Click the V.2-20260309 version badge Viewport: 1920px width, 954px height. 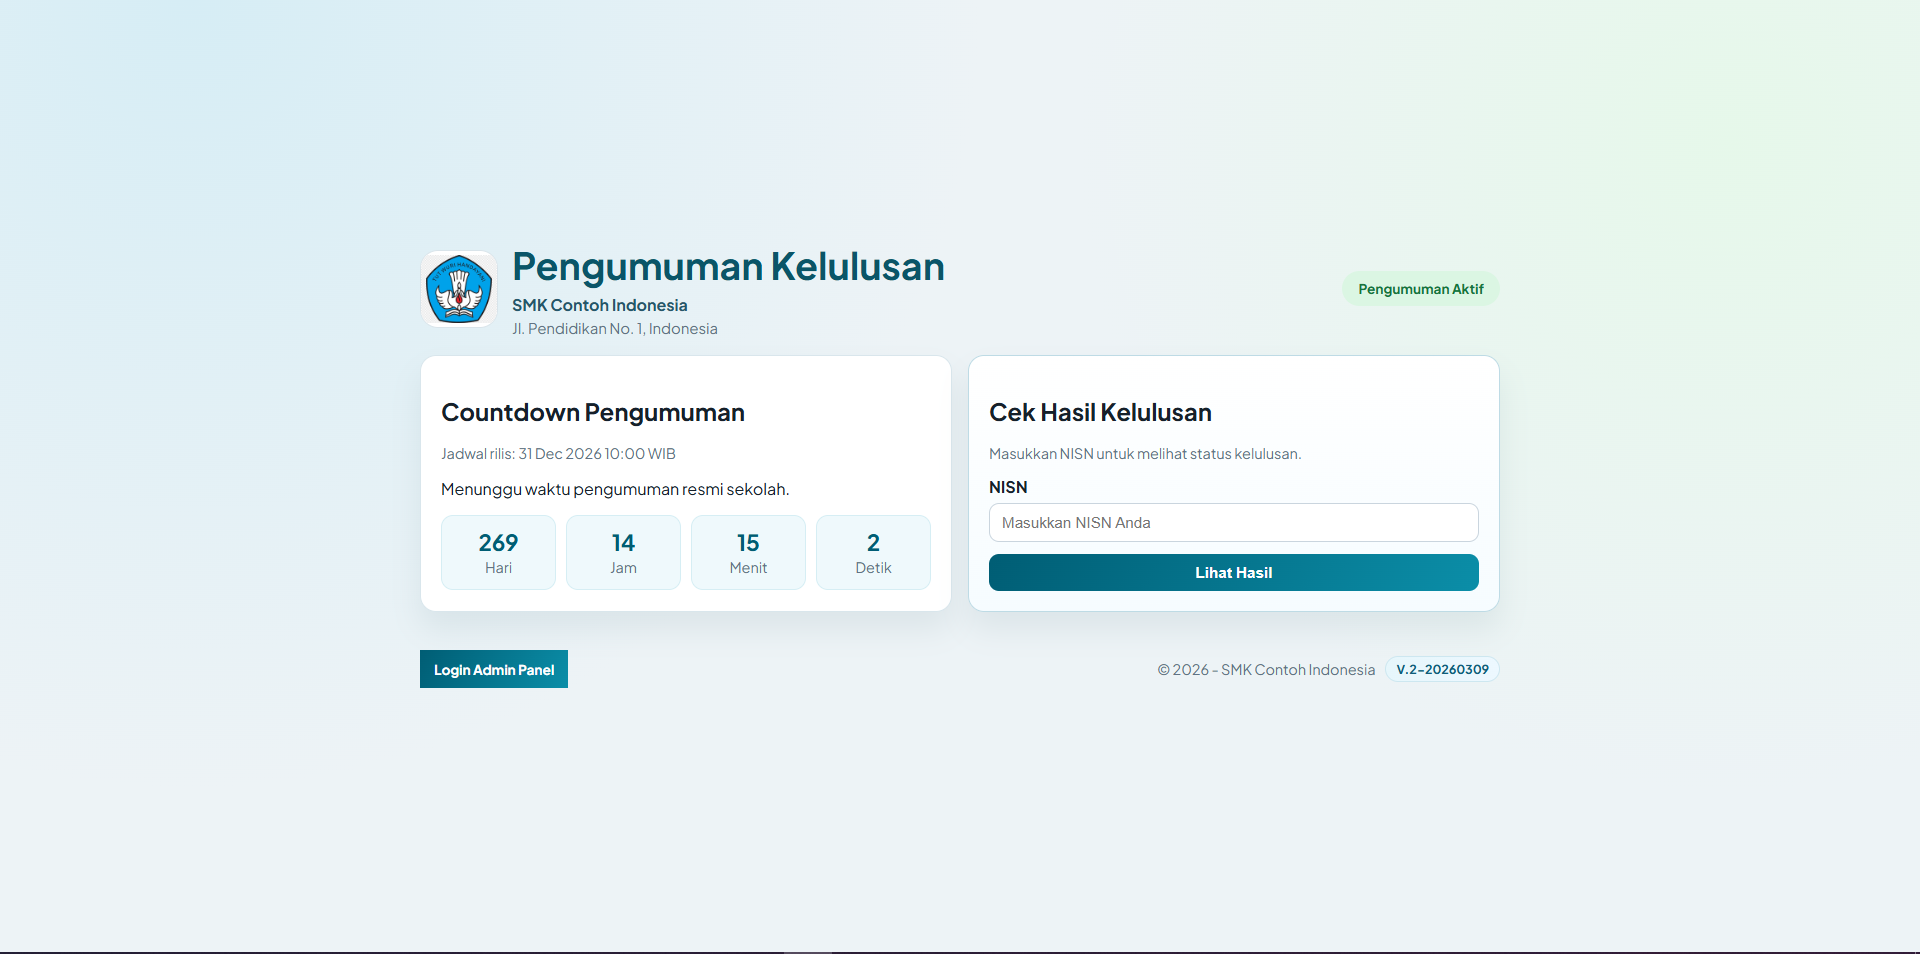(x=1441, y=669)
